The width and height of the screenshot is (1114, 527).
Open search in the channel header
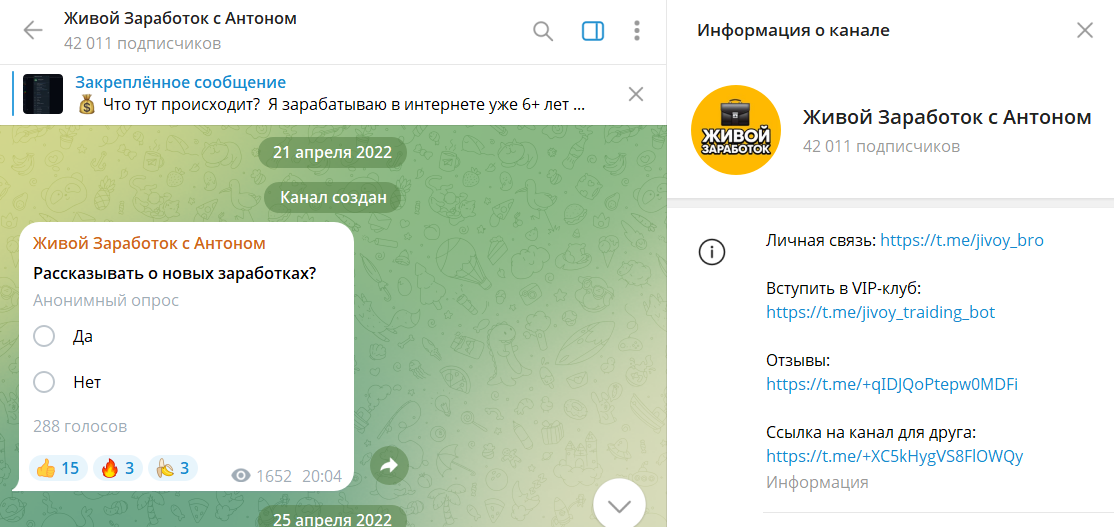[x=543, y=31]
